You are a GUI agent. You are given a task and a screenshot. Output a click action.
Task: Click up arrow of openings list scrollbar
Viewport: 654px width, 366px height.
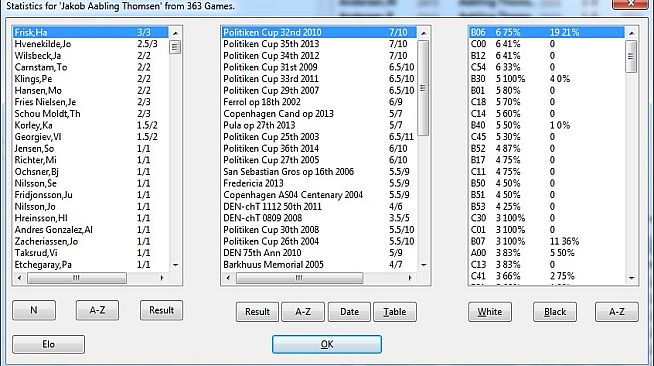coord(631,33)
